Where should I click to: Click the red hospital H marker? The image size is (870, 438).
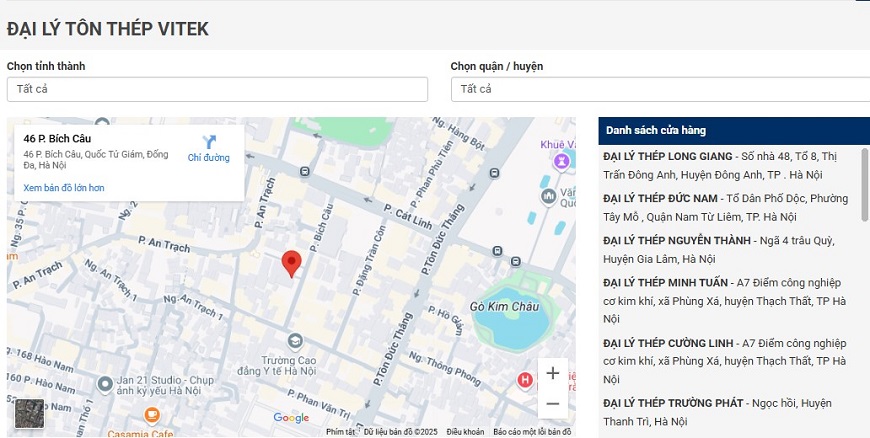(525, 380)
